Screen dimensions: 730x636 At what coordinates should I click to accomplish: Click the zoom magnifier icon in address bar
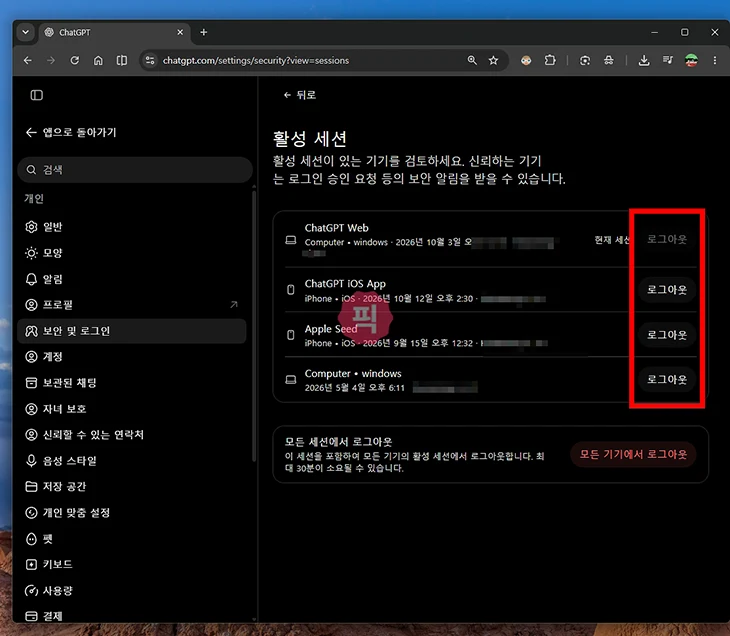coord(472,60)
